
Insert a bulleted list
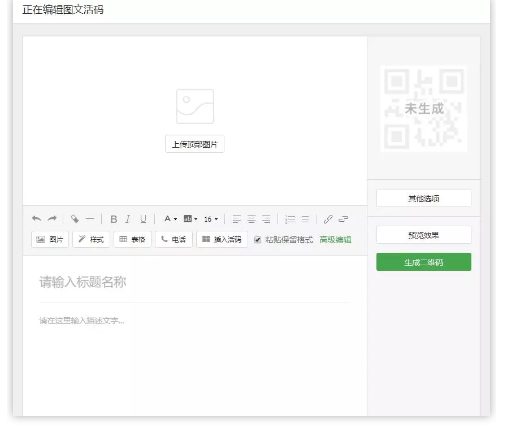pyautogui.click(x=305, y=219)
